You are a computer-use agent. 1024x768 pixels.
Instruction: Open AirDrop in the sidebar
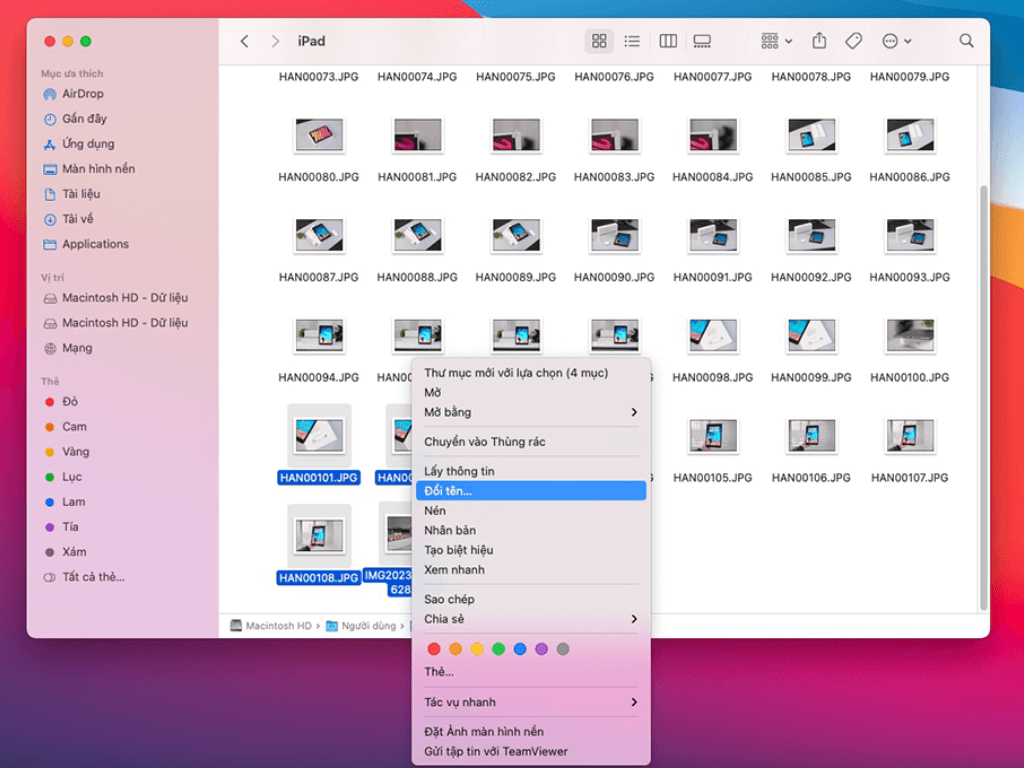pyautogui.click(x=82, y=94)
